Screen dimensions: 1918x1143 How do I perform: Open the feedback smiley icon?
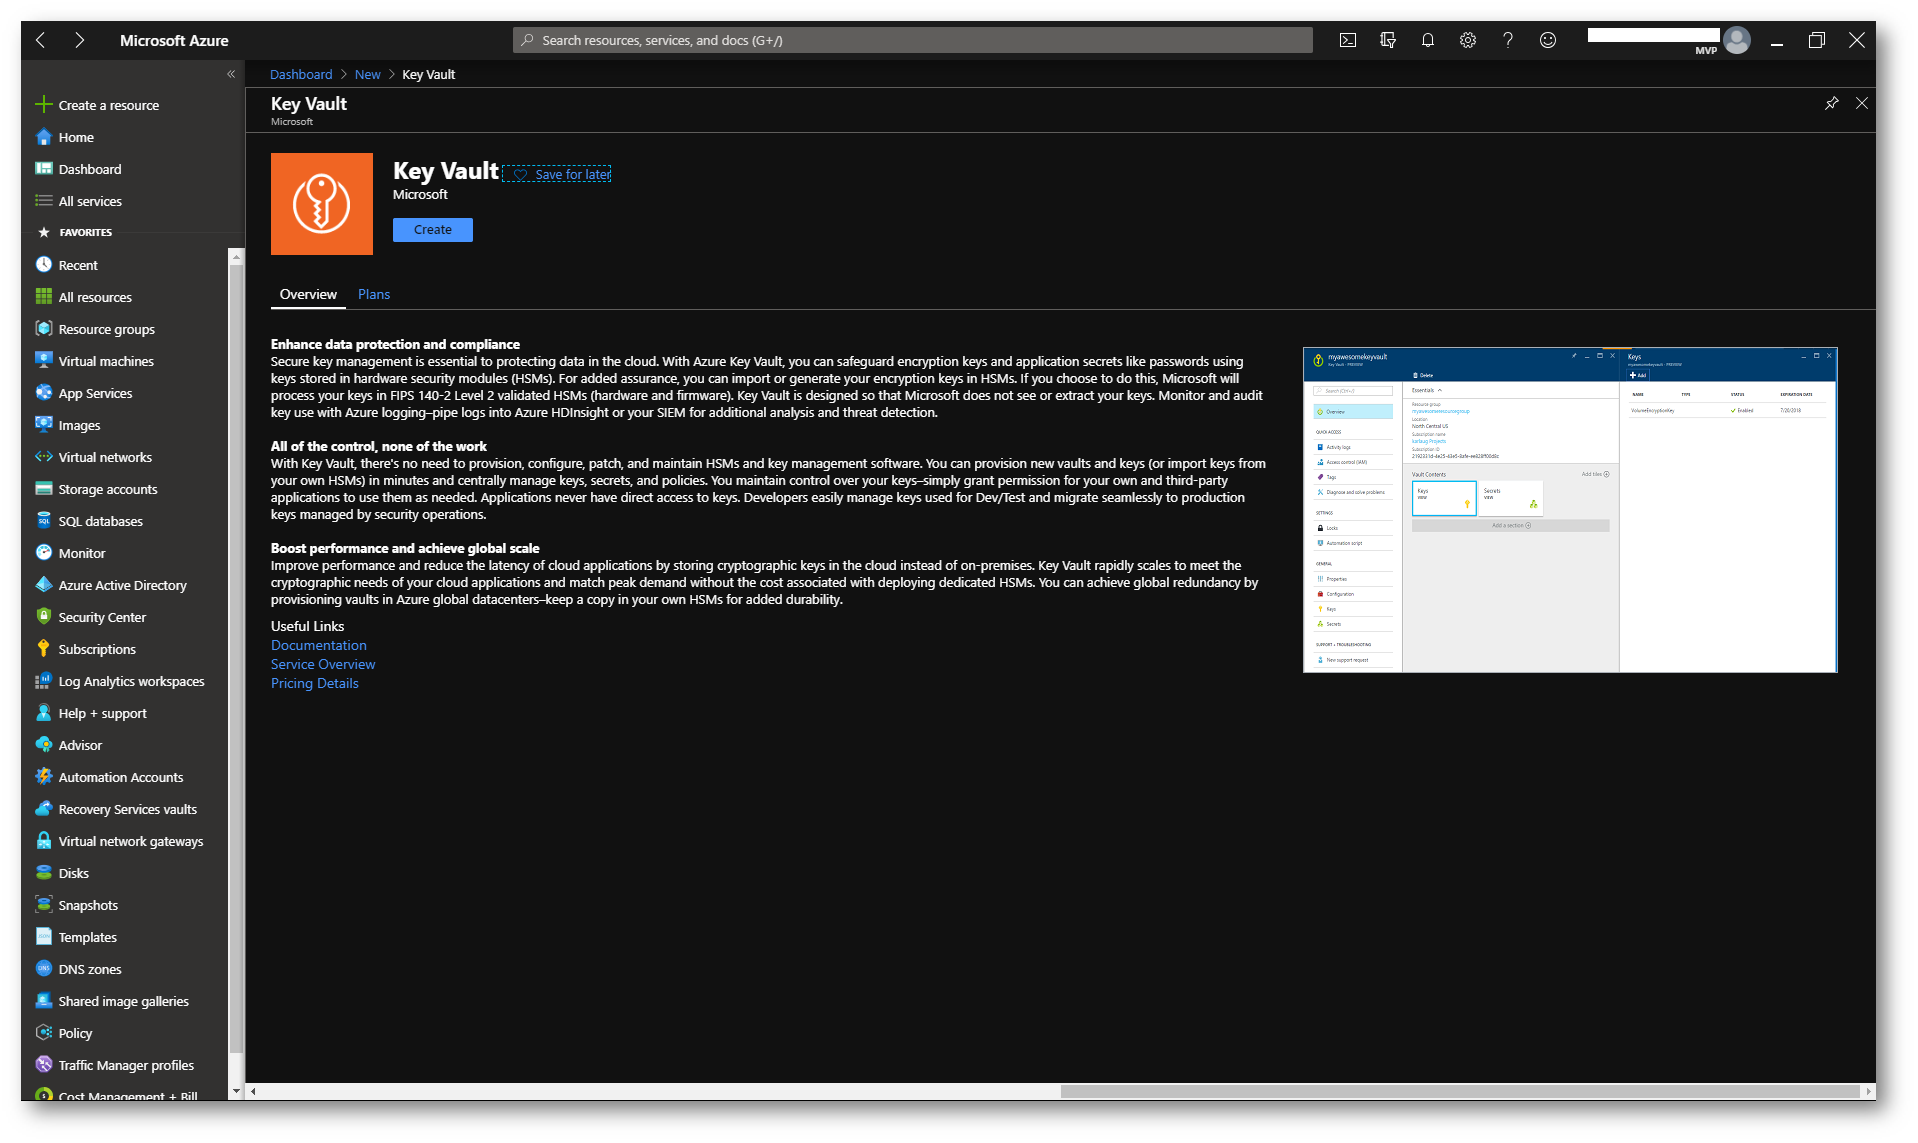(1547, 40)
